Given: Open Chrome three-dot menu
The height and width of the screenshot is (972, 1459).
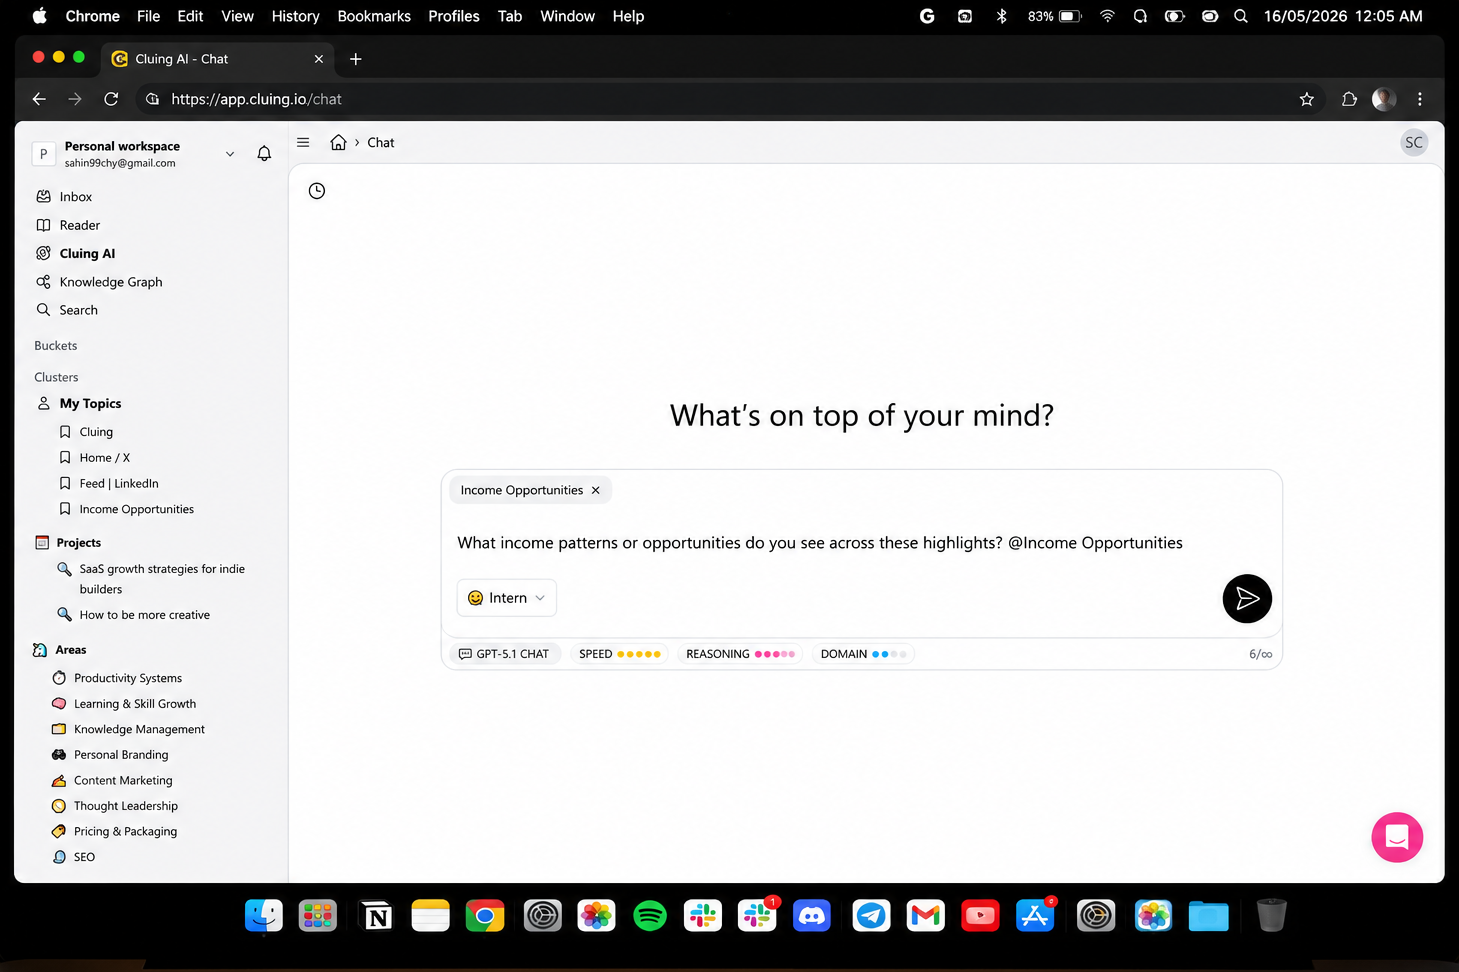Looking at the screenshot, I should click(x=1420, y=99).
